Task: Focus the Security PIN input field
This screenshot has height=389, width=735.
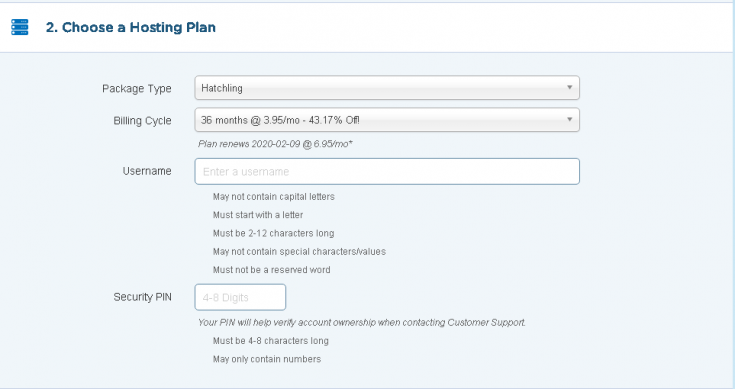Action: tap(240, 297)
